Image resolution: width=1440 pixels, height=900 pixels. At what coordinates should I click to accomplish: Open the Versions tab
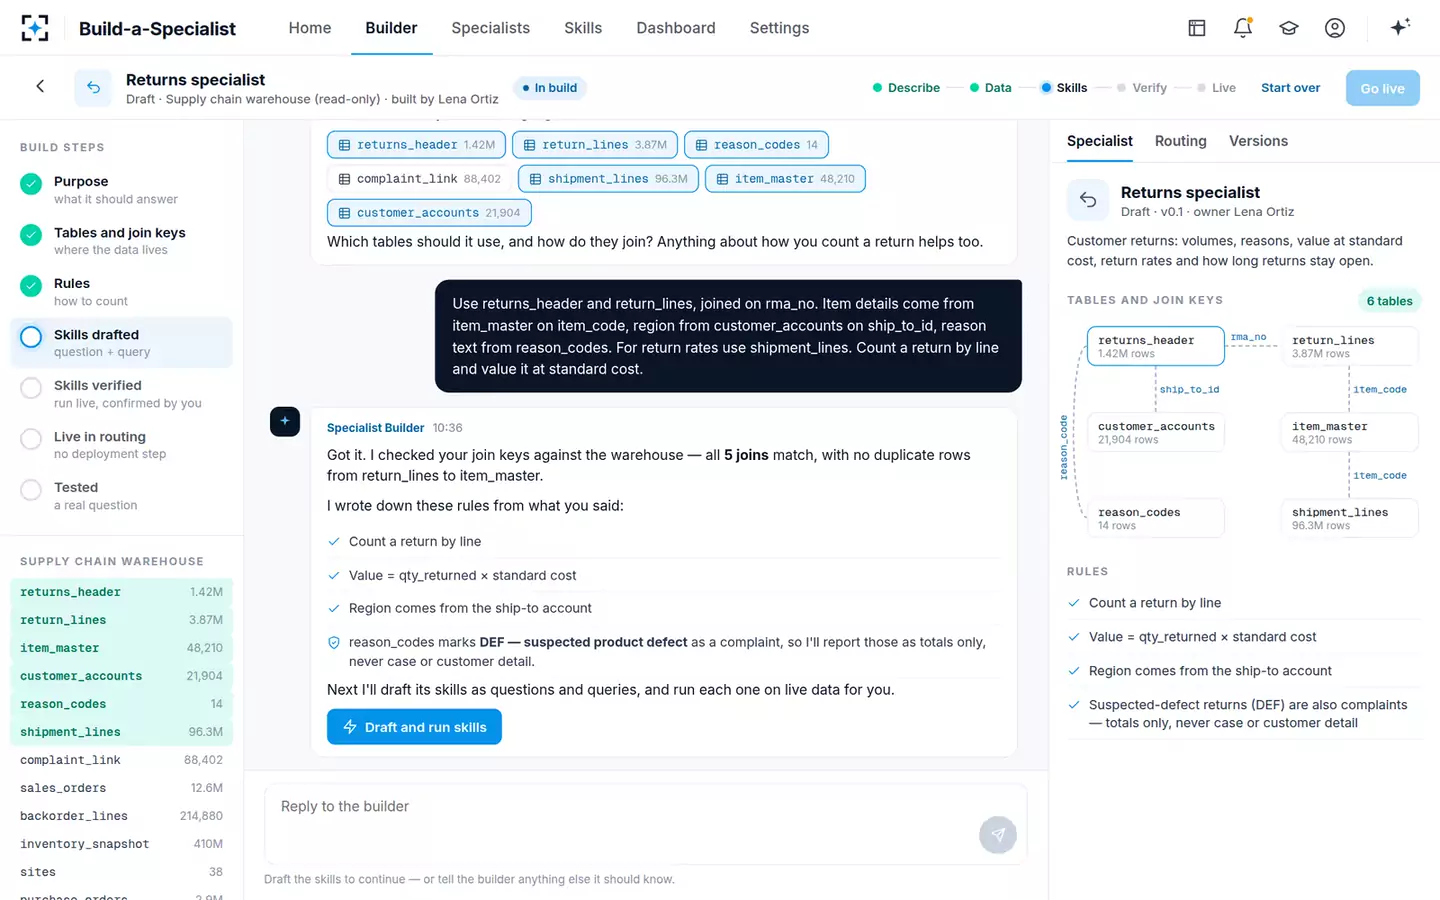pyautogui.click(x=1258, y=141)
